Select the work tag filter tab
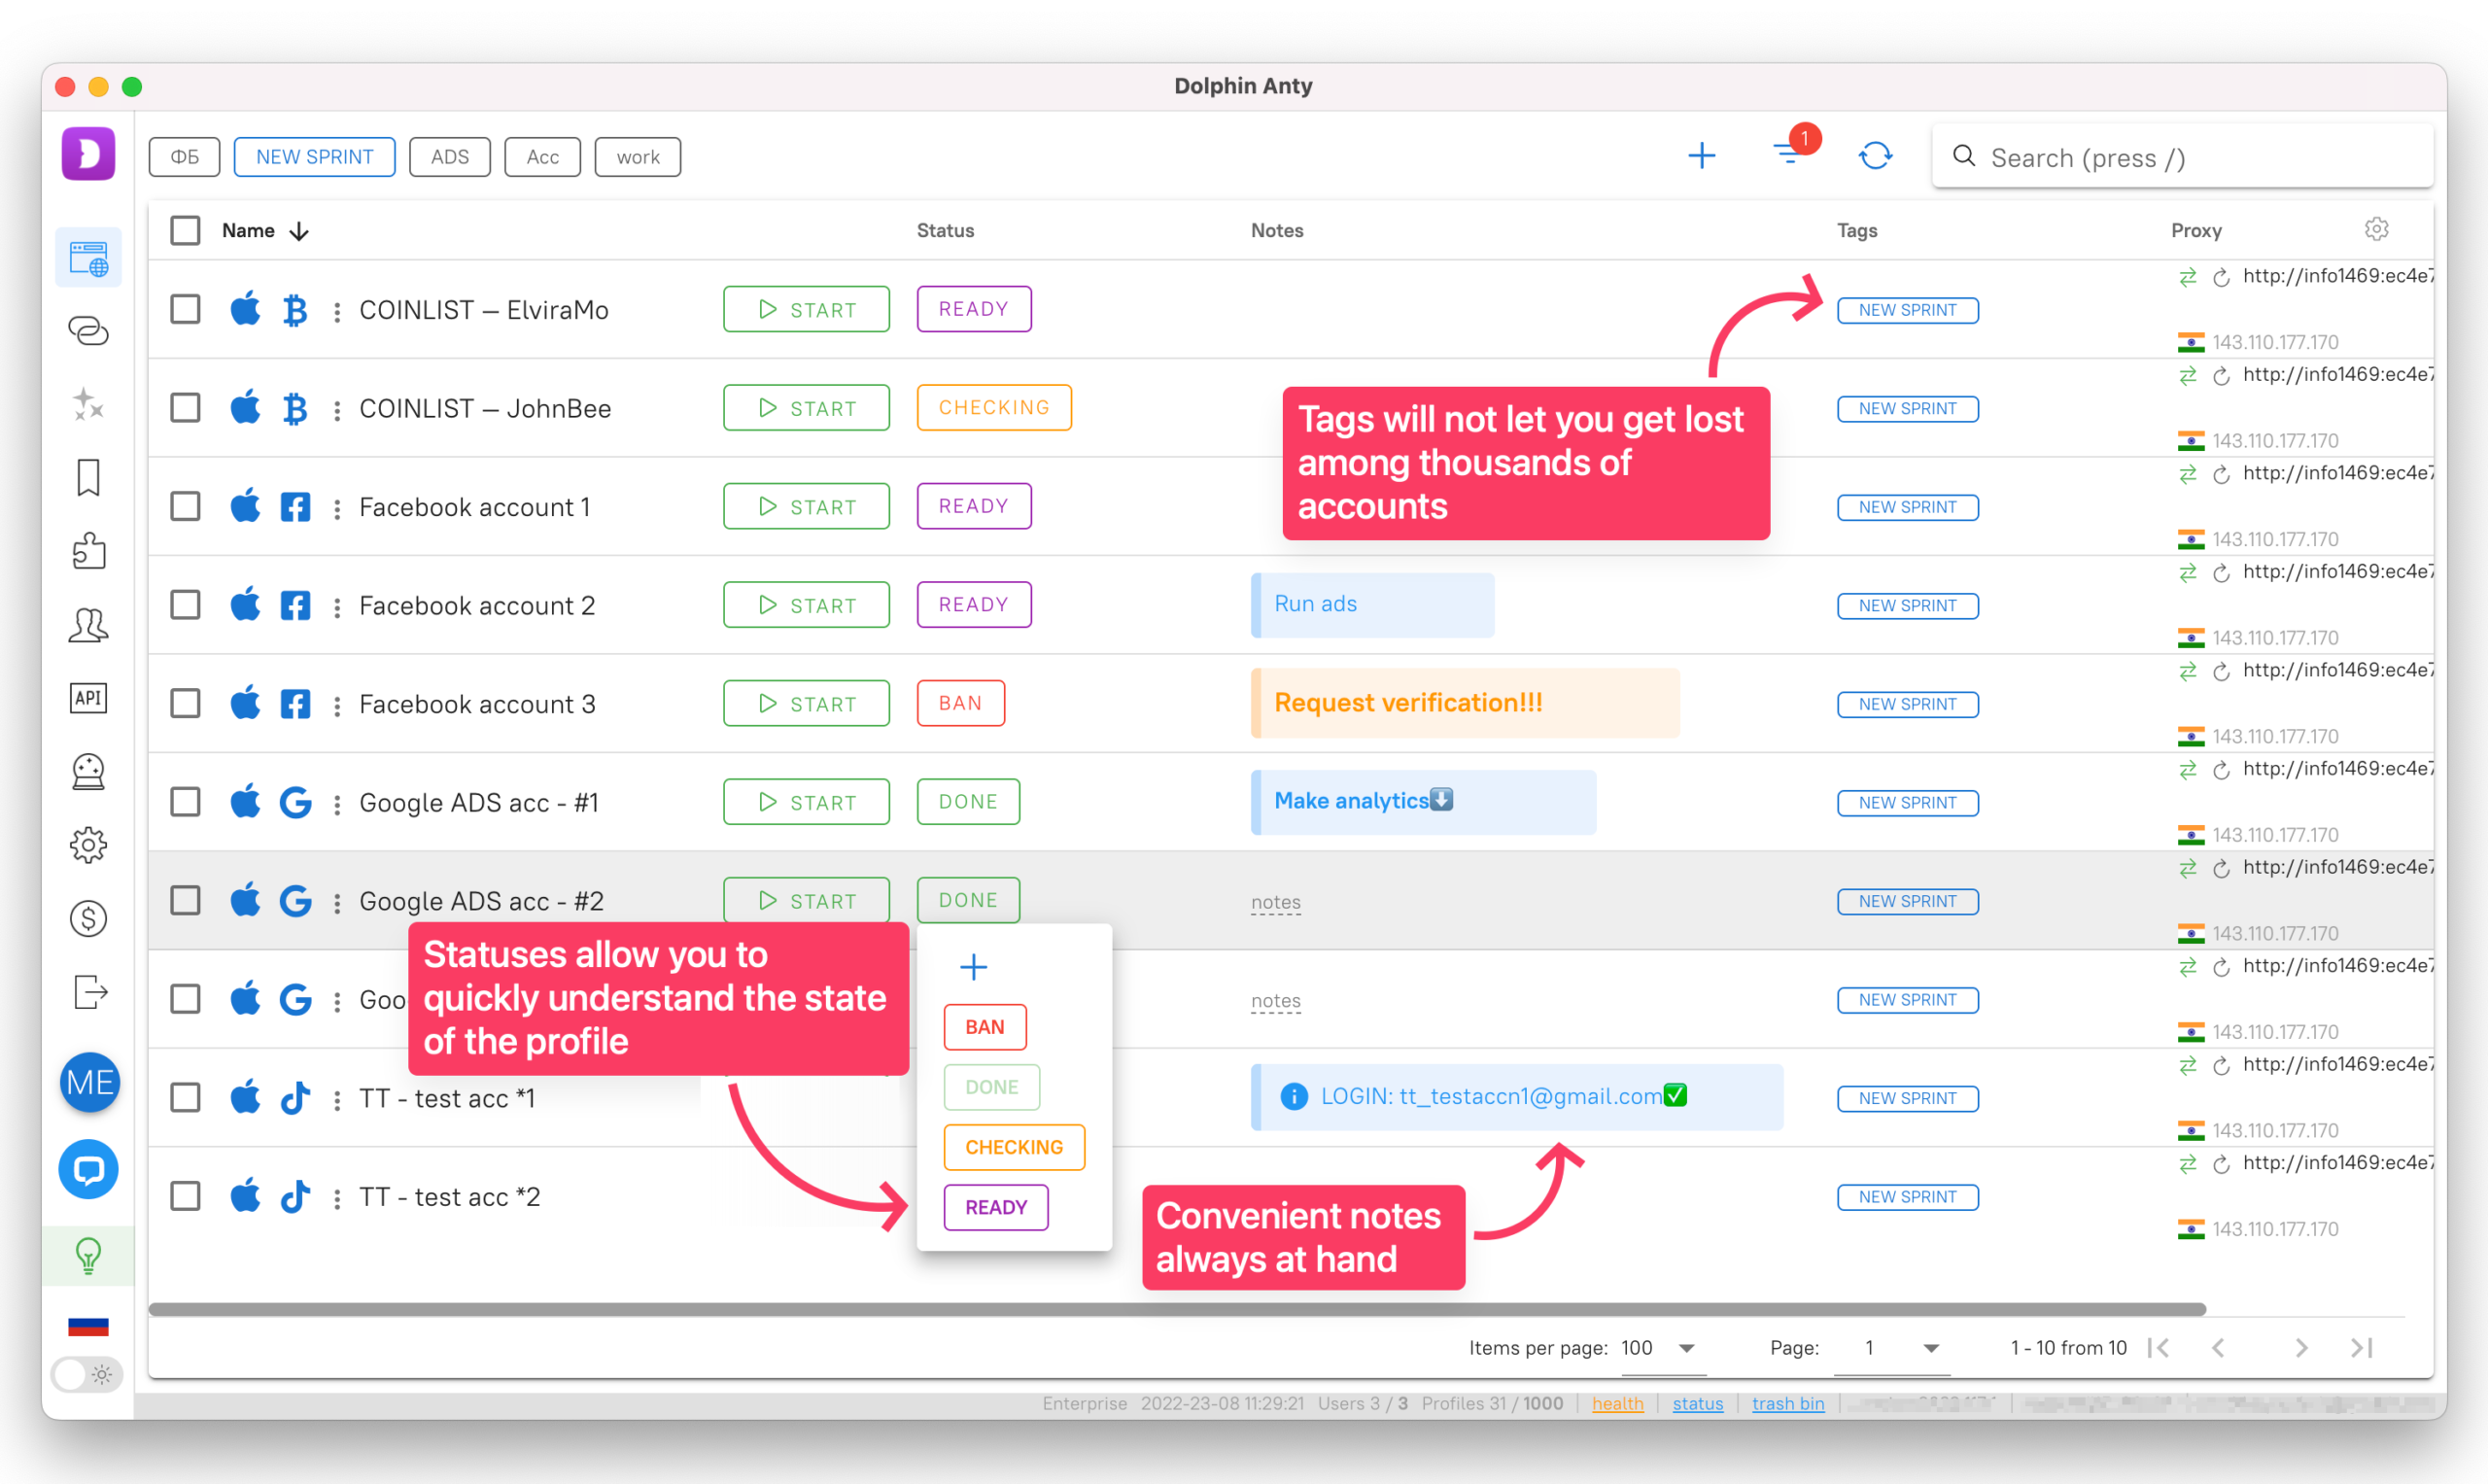Viewport: 2488px width, 1484px height. point(638,157)
